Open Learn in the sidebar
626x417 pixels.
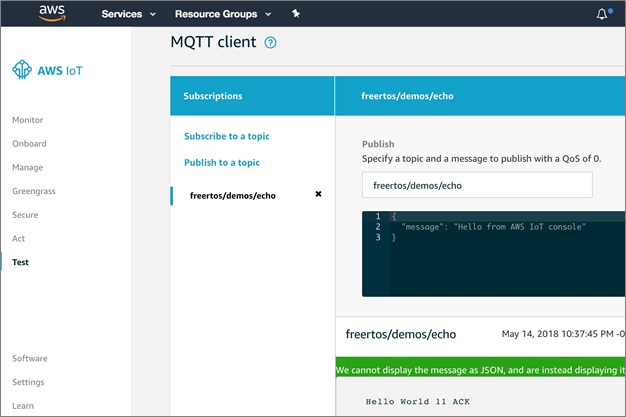pyautogui.click(x=23, y=406)
